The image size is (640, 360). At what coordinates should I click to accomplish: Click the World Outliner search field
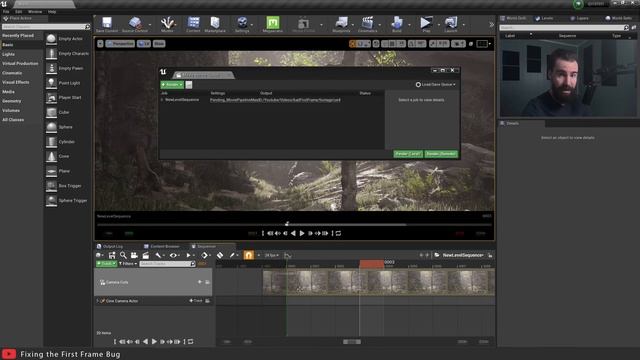(563, 27)
